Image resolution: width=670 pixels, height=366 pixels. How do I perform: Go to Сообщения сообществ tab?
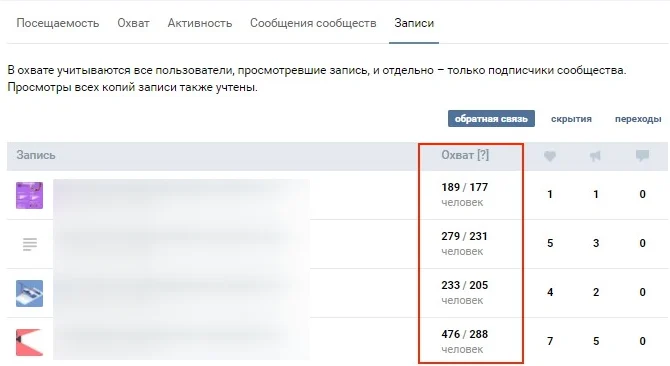(x=313, y=23)
